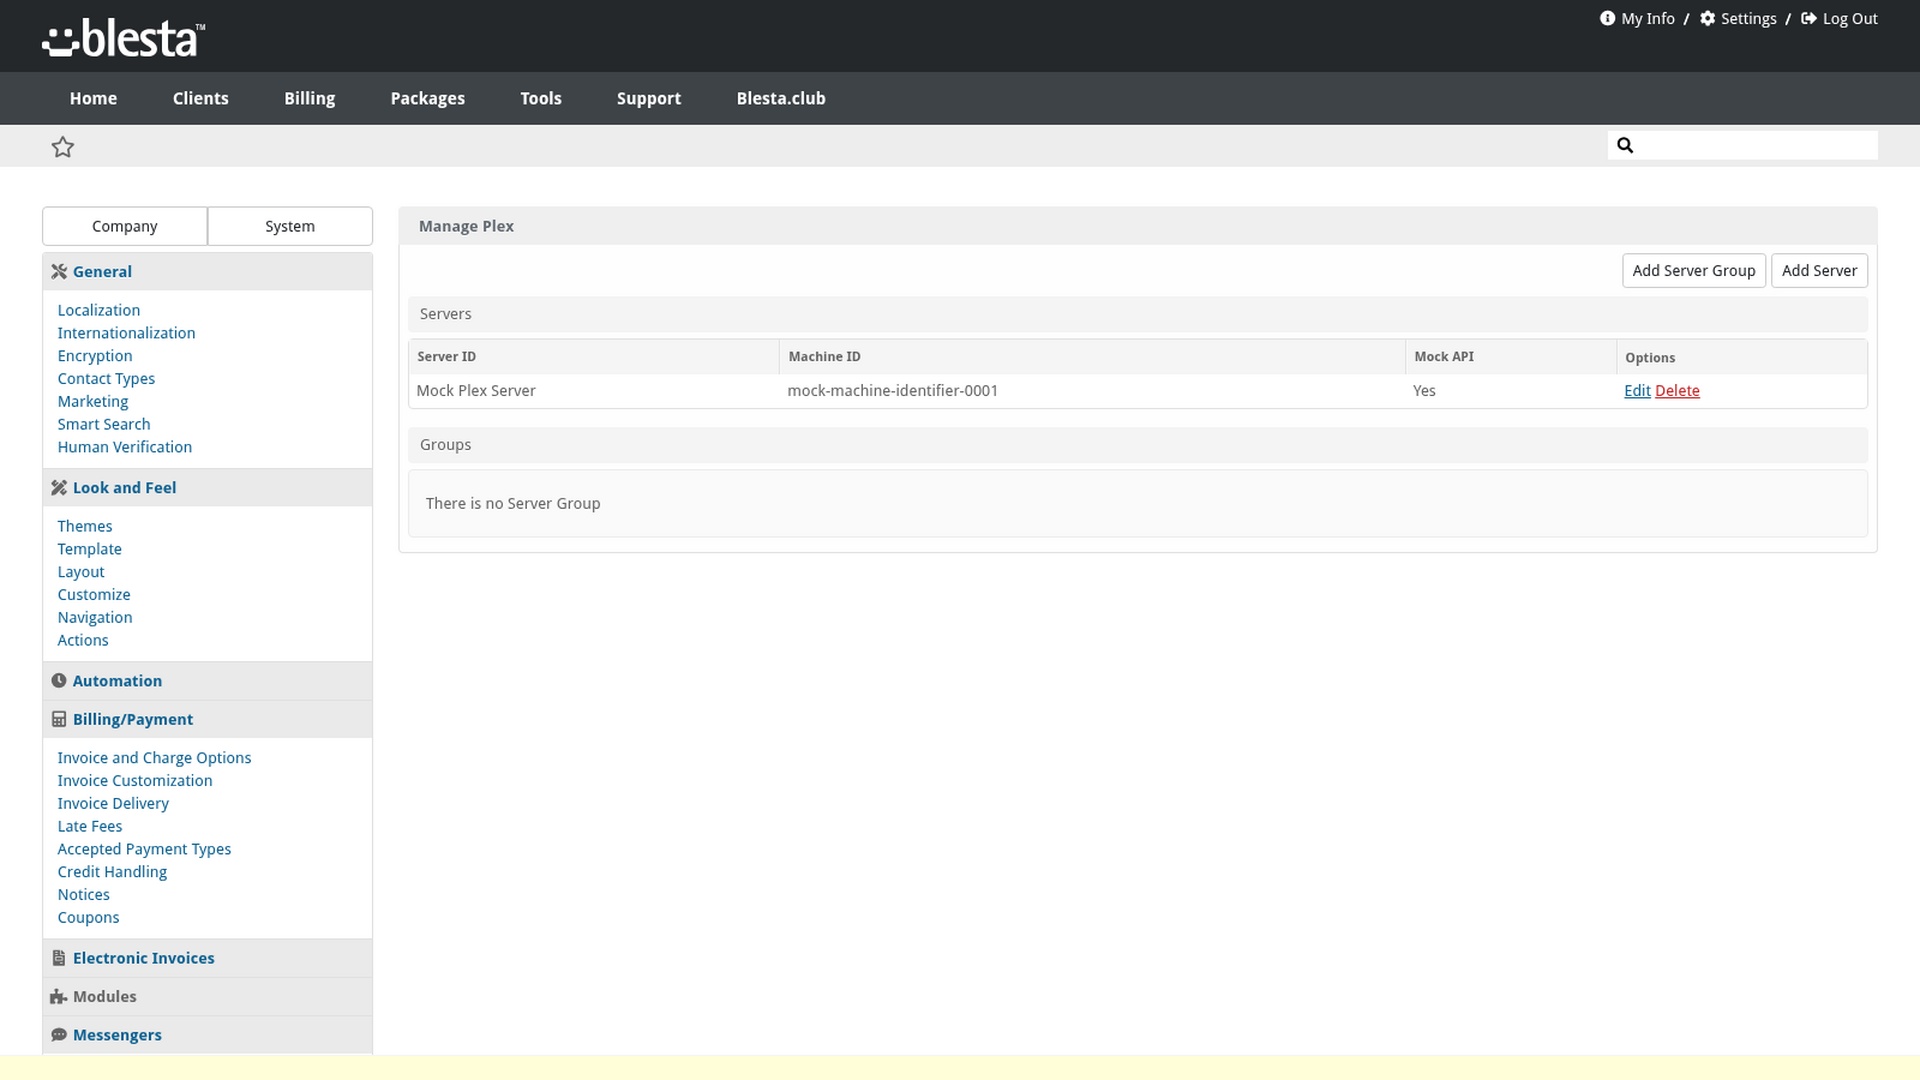
Task: Click the search magnifier icon
Action: click(x=1625, y=145)
